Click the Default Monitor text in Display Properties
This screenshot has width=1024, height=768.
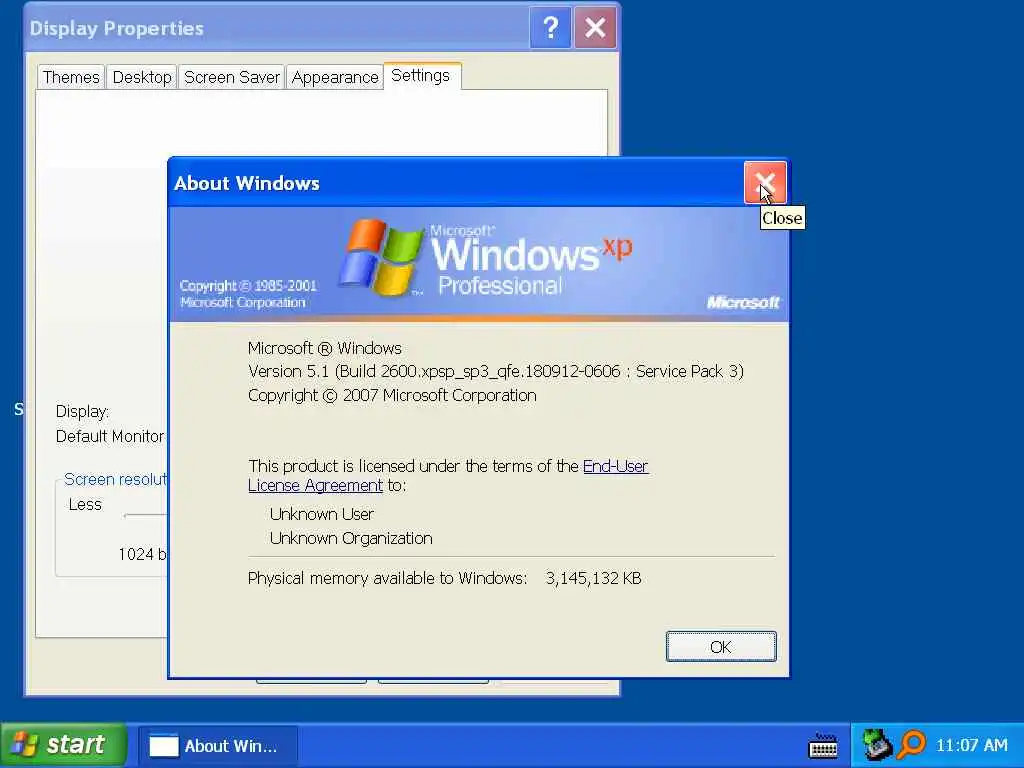tap(110, 436)
